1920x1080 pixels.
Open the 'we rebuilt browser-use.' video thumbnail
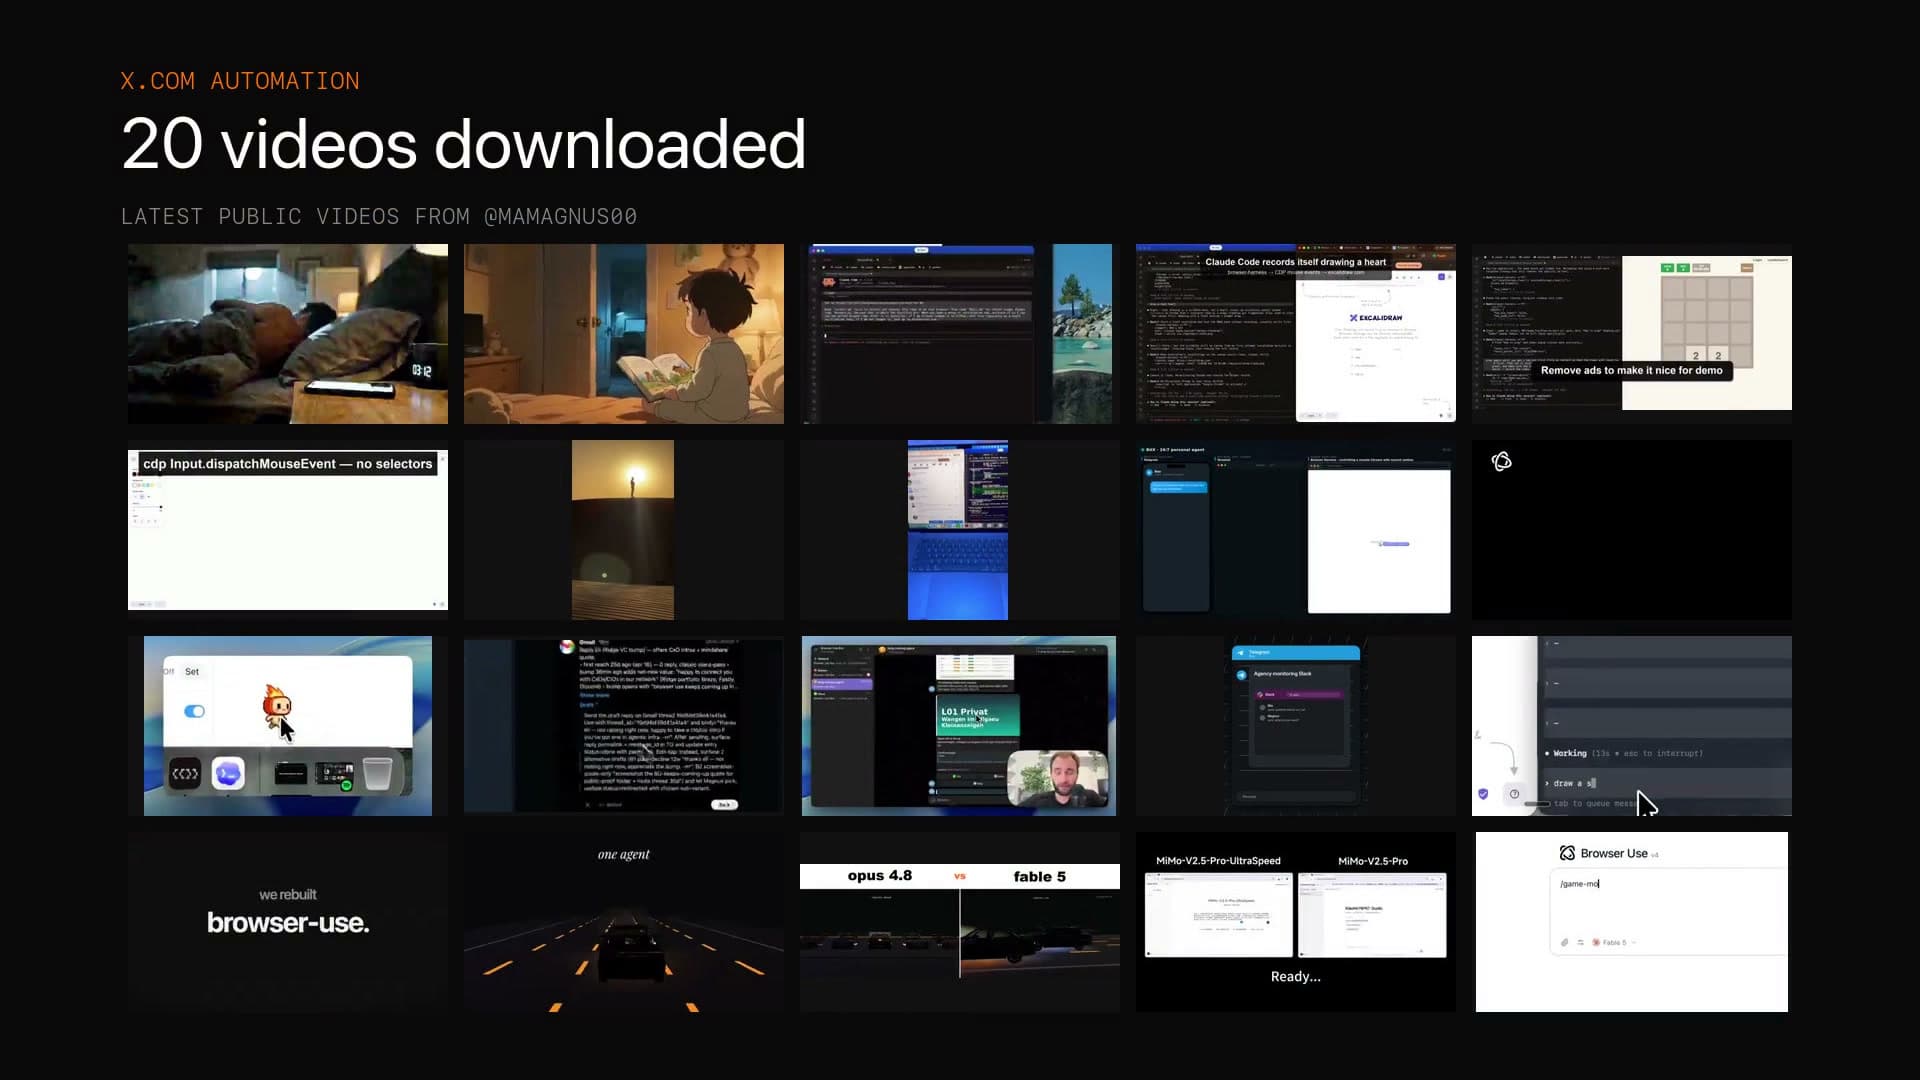click(288, 922)
